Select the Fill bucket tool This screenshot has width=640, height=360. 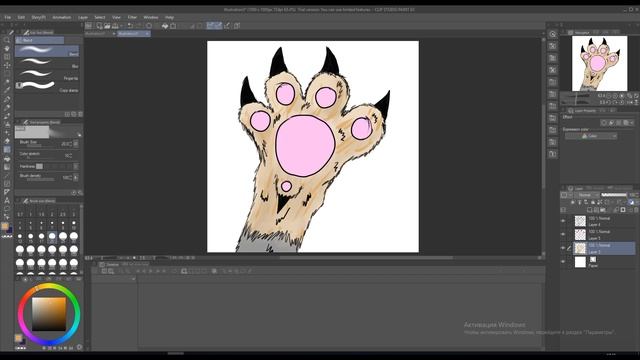7,158
